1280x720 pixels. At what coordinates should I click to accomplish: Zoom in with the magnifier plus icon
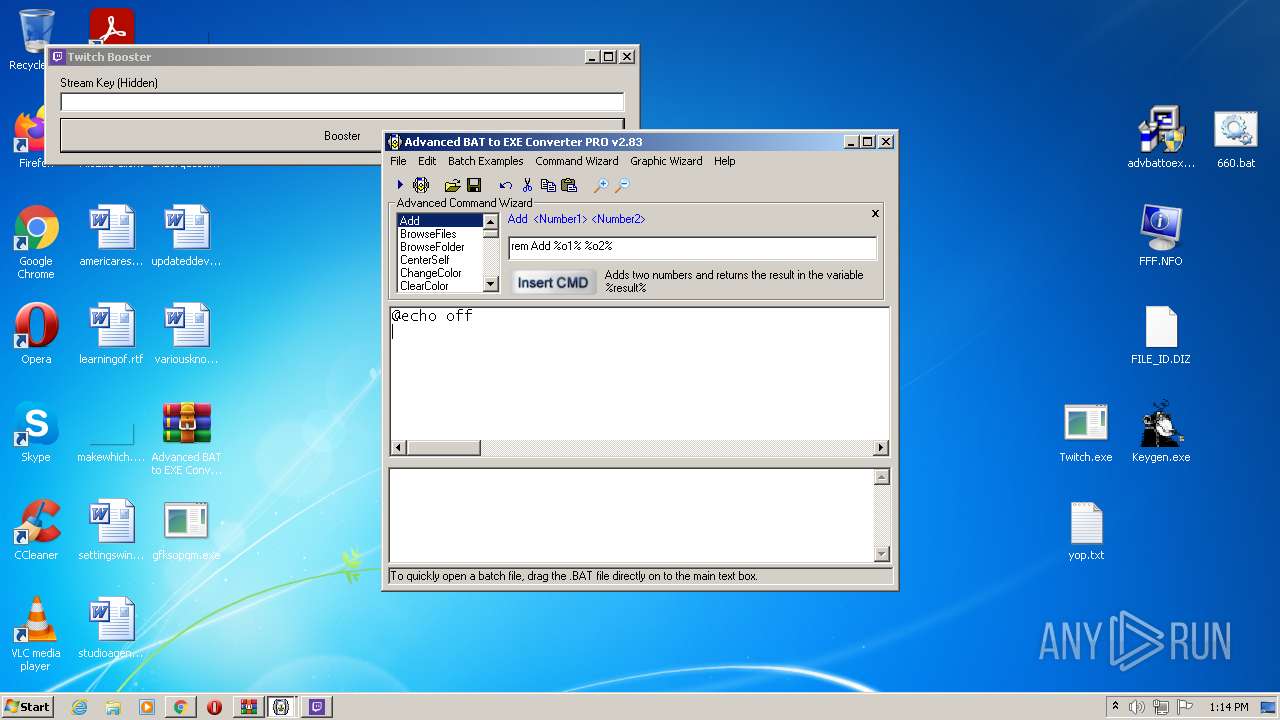[601, 185]
